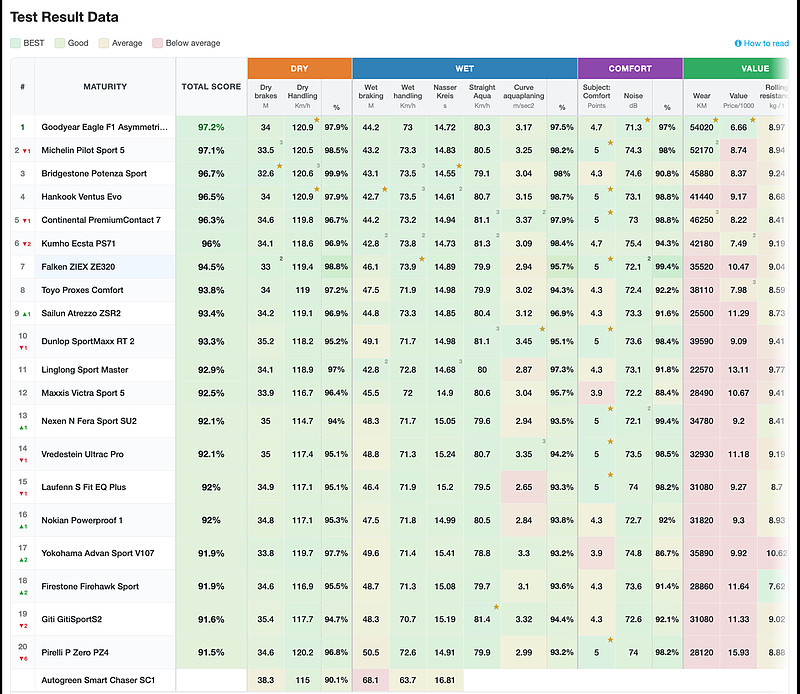Sort by TOTAL SCORE column header
Image resolution: width=800 pixels, height=694 pixels.
tap(211, 87)
